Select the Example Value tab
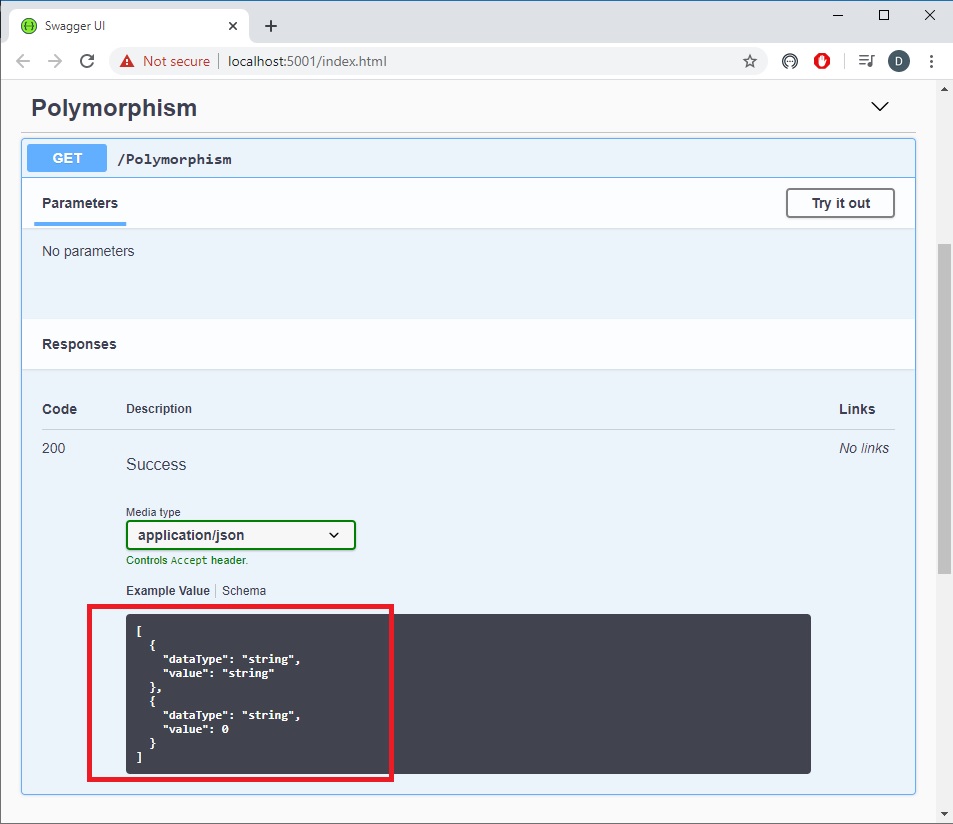 [x=167, y=591]
